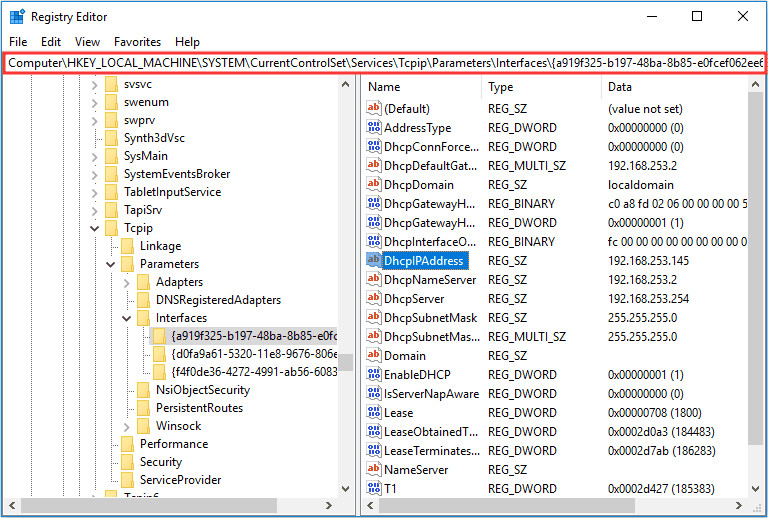Expand the Winsock tree node

tap(127, 426)
